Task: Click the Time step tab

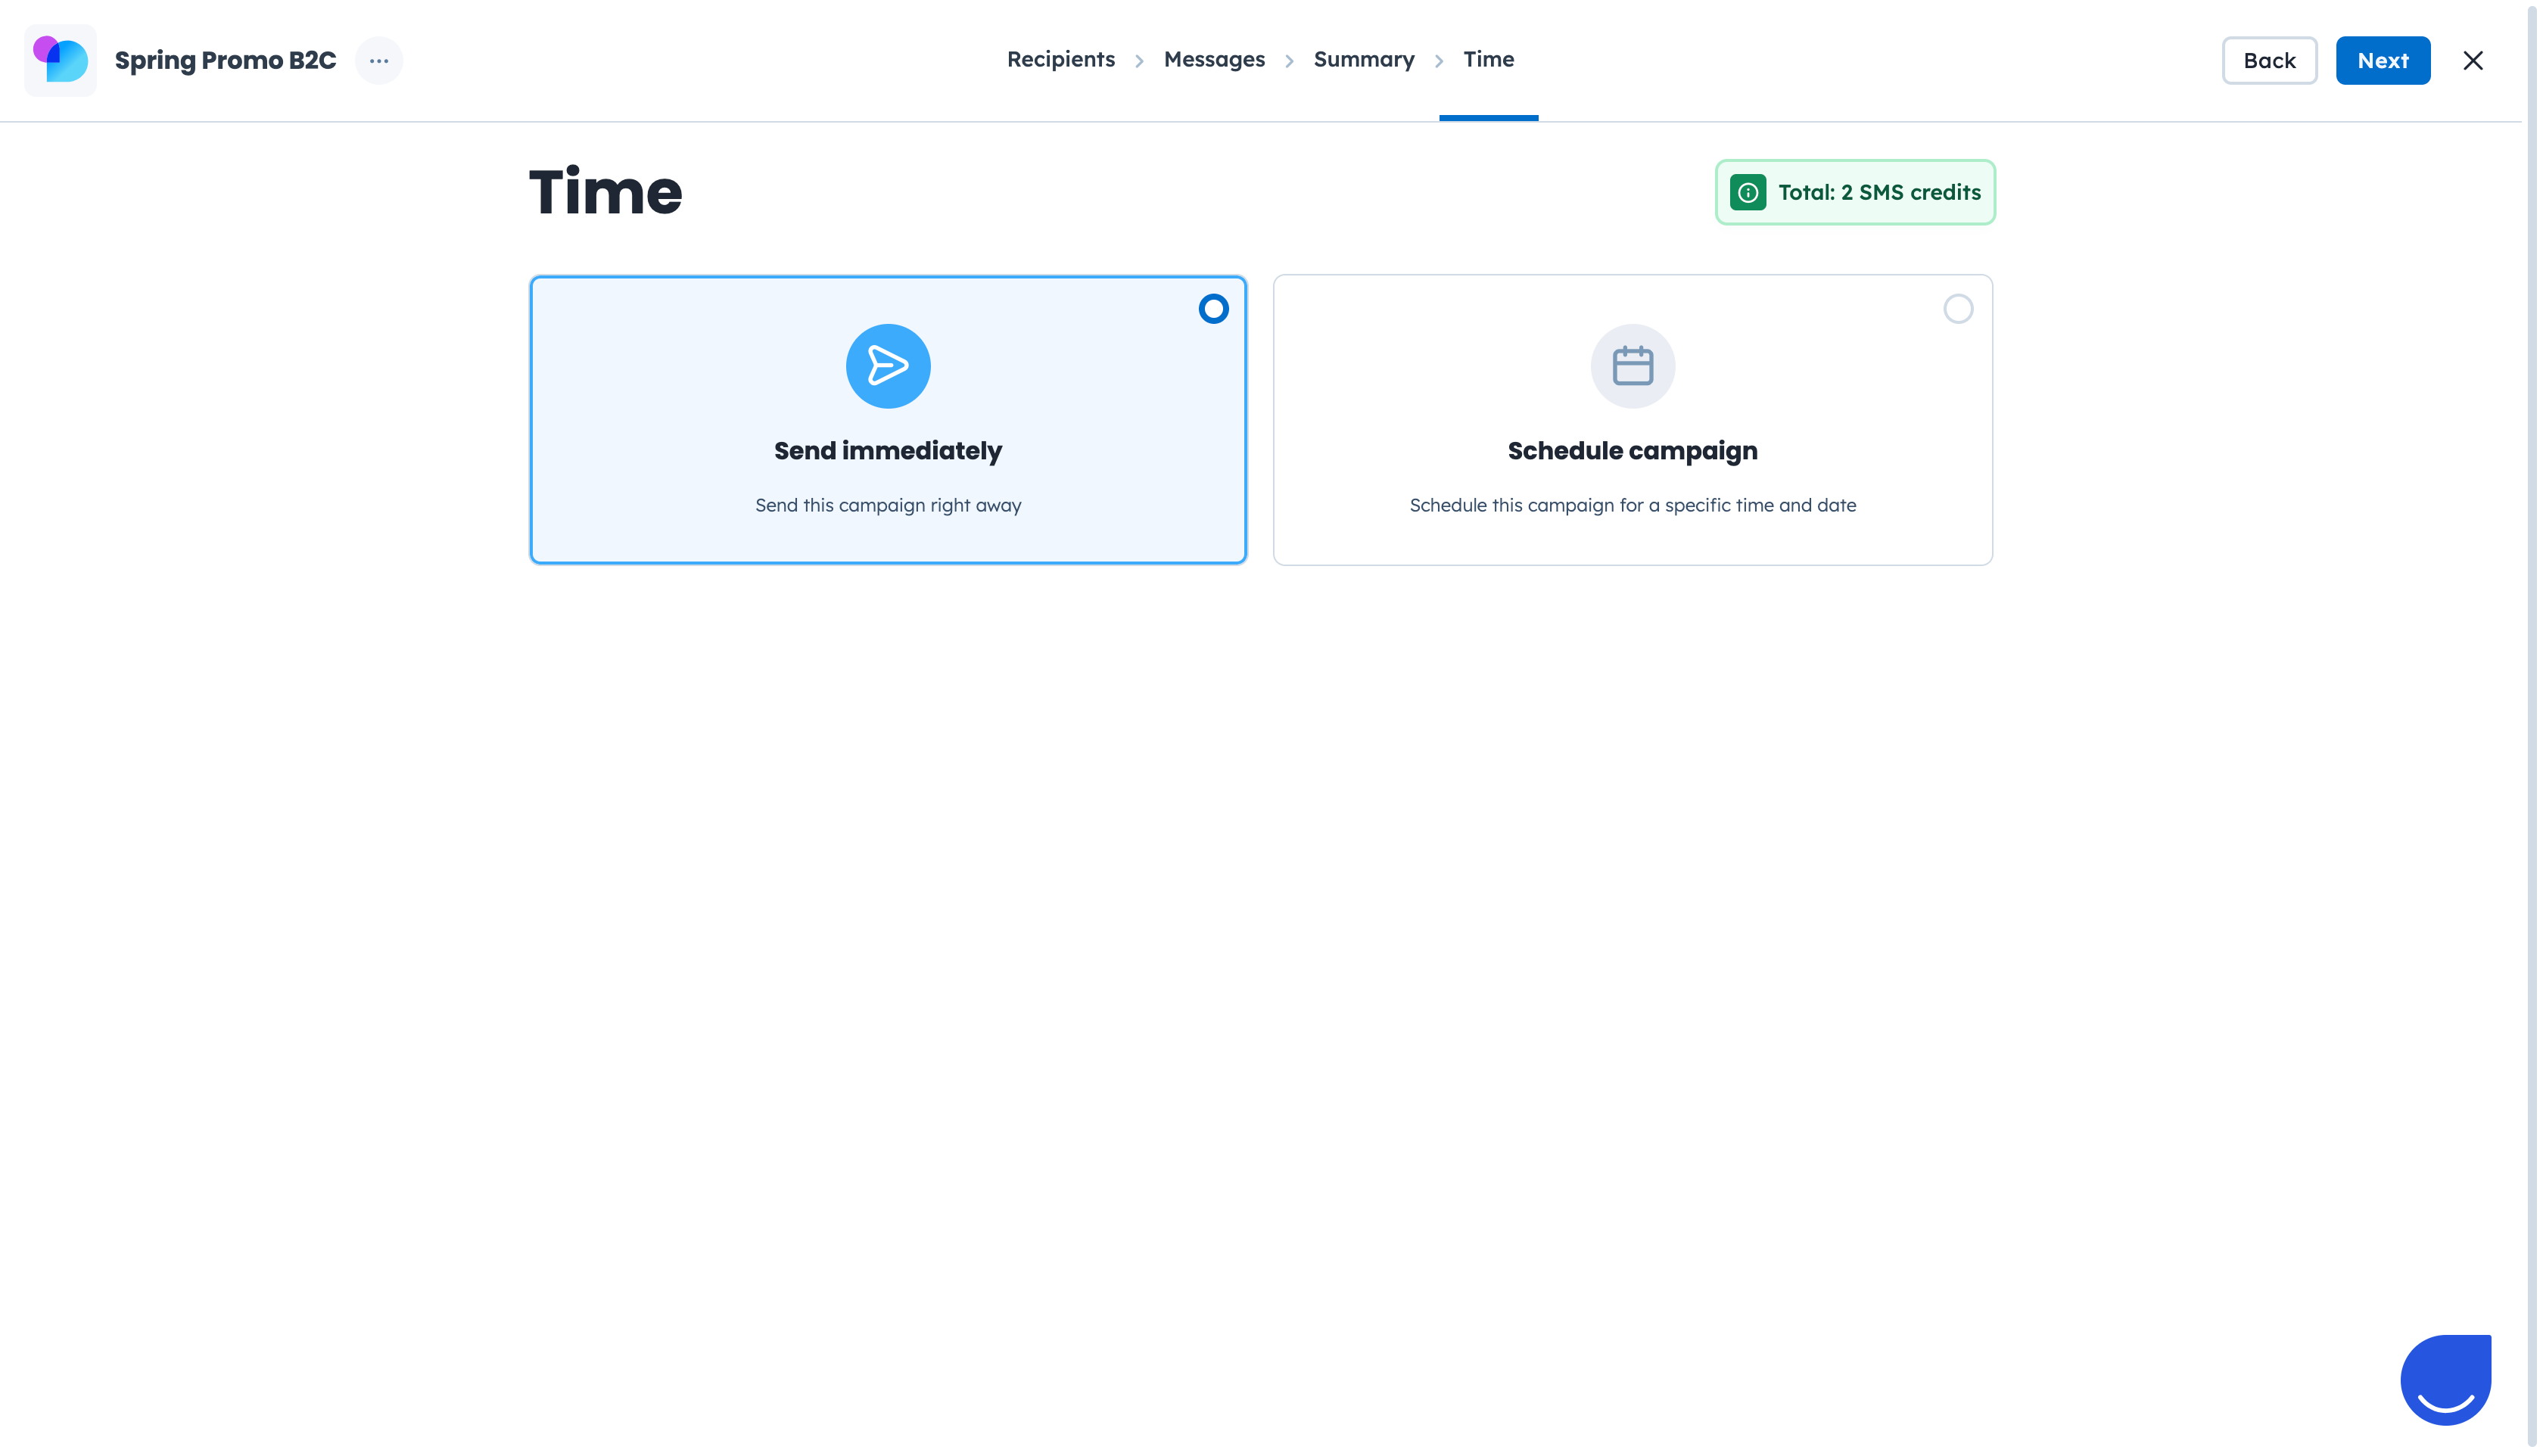Action: [1487, 59]
